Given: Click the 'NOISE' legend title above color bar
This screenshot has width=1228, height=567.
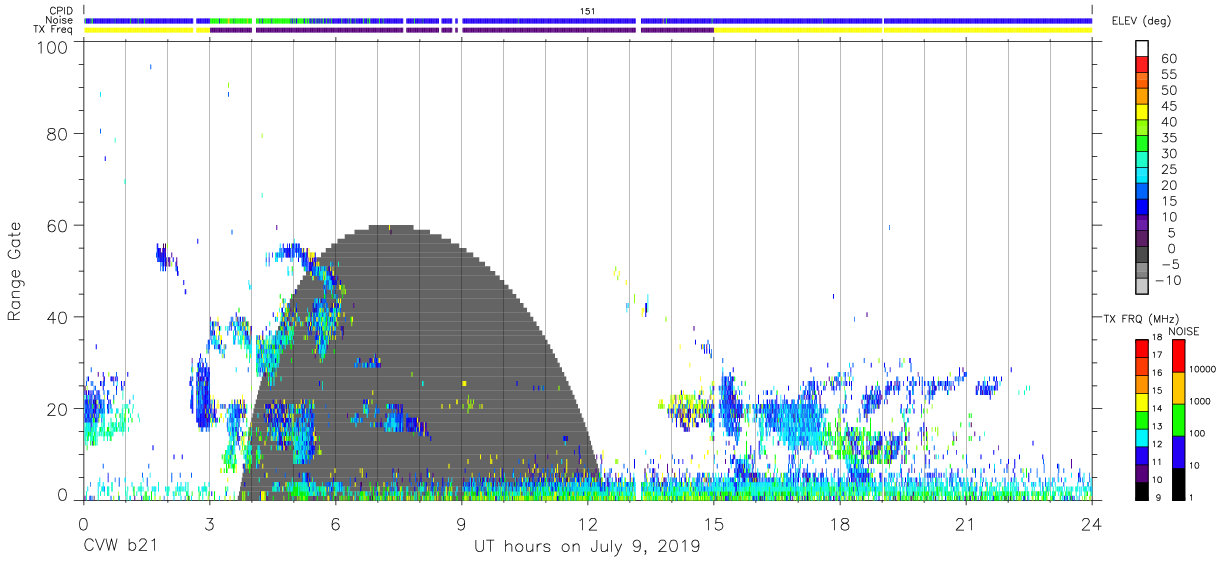Looking at the screenshot, I should (1184, 331).
